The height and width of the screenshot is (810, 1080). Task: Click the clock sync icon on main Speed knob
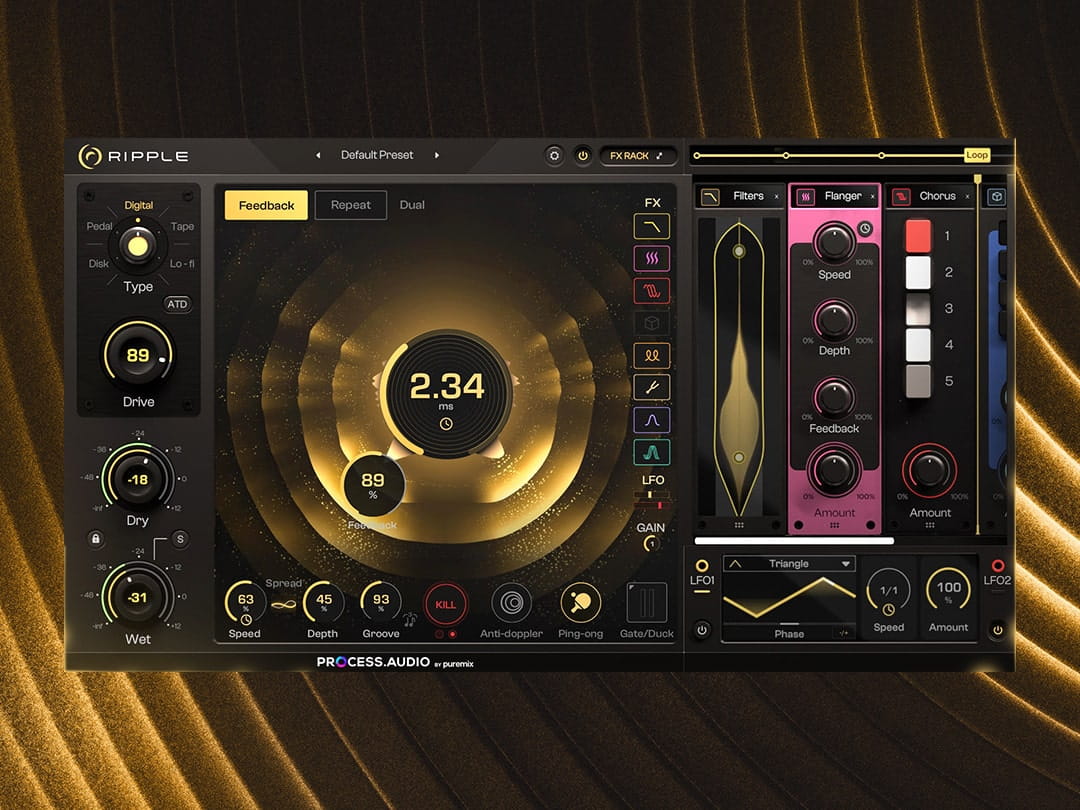[x=245, y=620]
